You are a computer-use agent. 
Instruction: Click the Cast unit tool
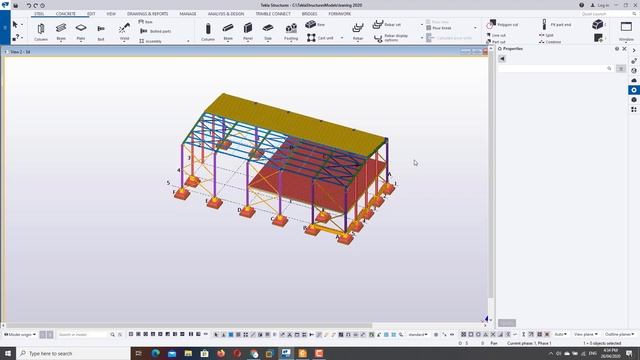tap(320, 38)
